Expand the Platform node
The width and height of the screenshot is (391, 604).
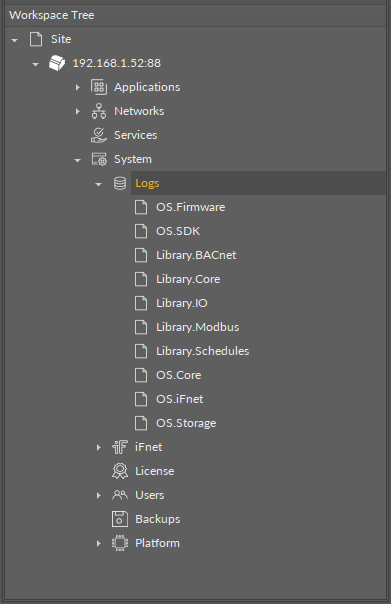(99, 544)
